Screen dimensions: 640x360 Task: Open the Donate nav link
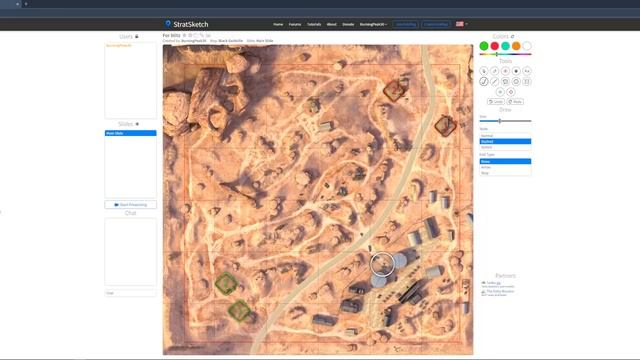[348, 24]
